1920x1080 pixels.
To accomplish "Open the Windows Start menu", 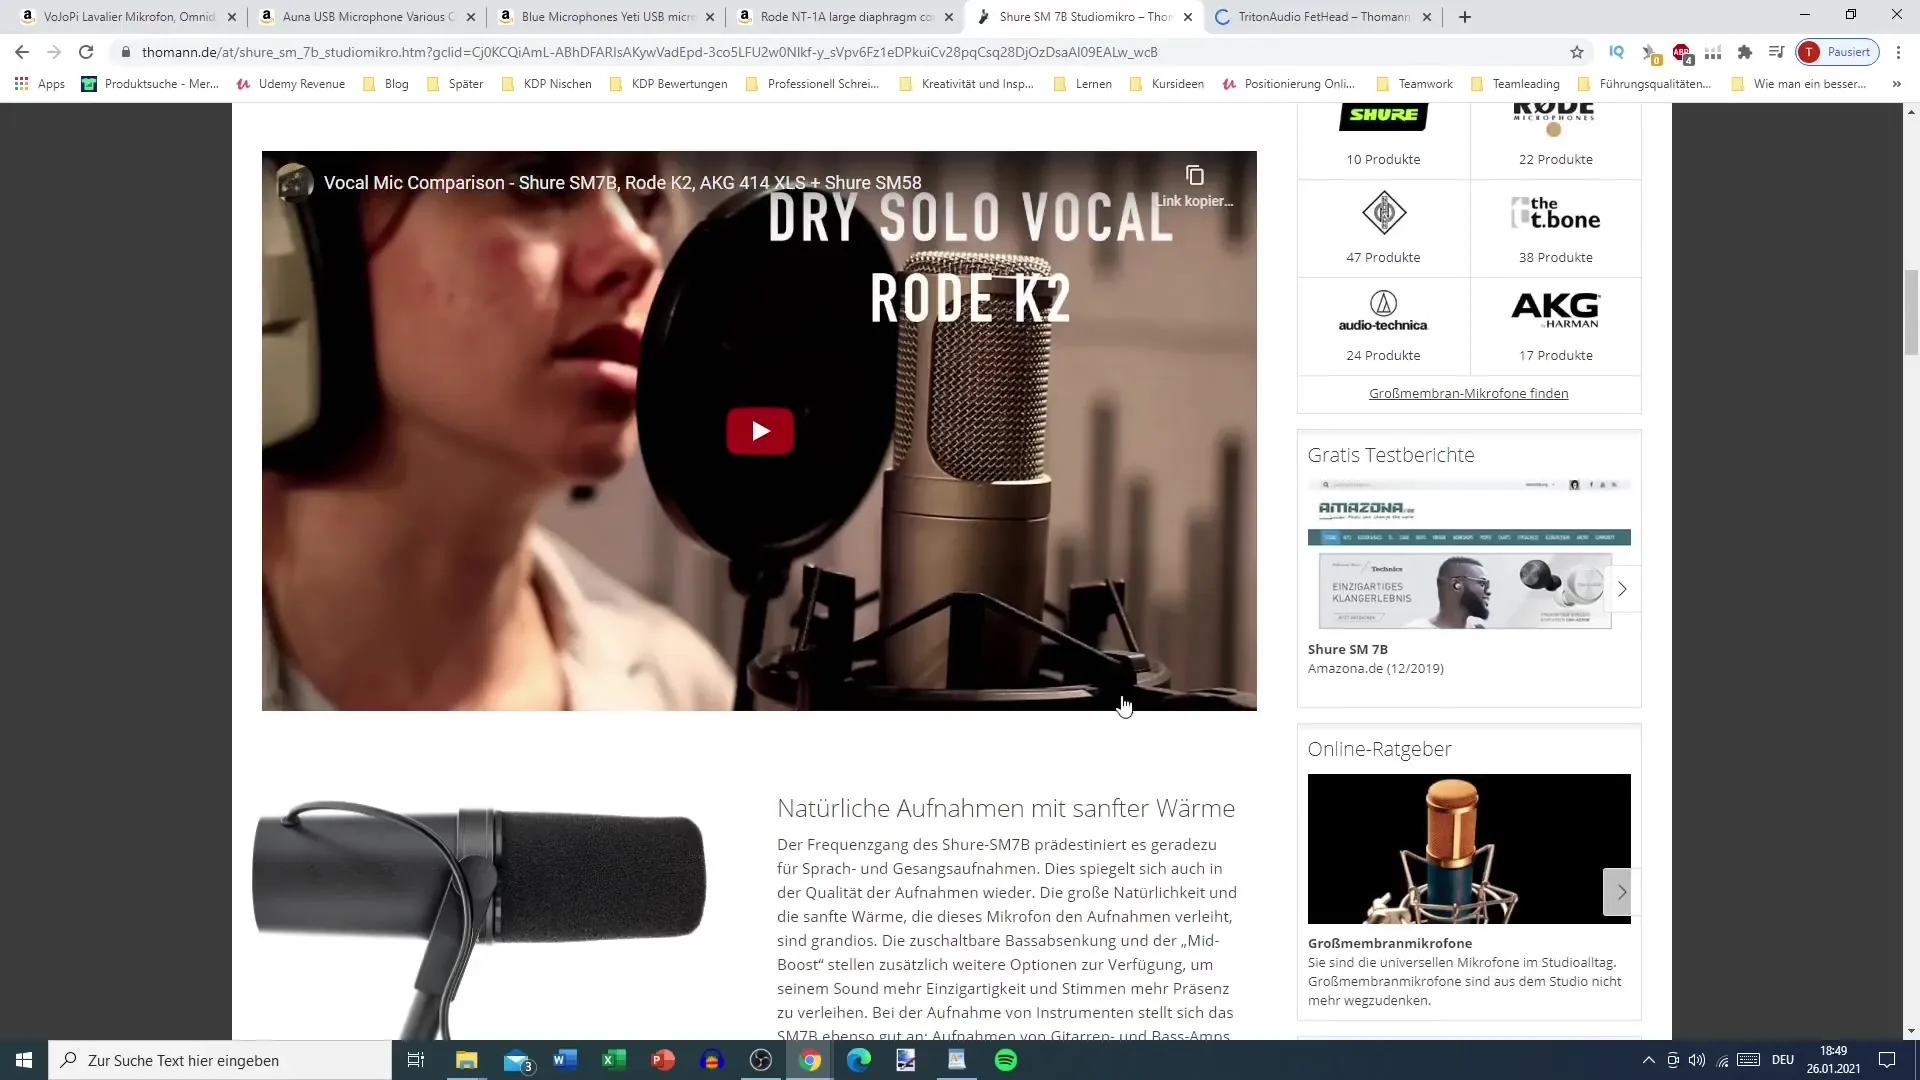I will pos(24,1060).
